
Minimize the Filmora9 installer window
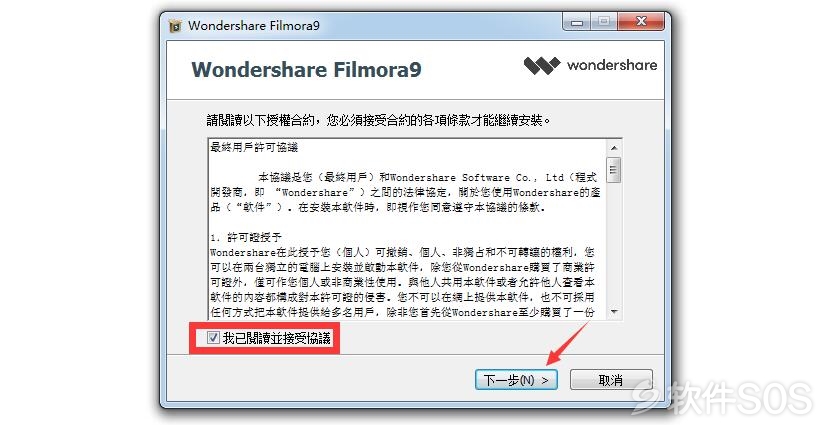577,22
